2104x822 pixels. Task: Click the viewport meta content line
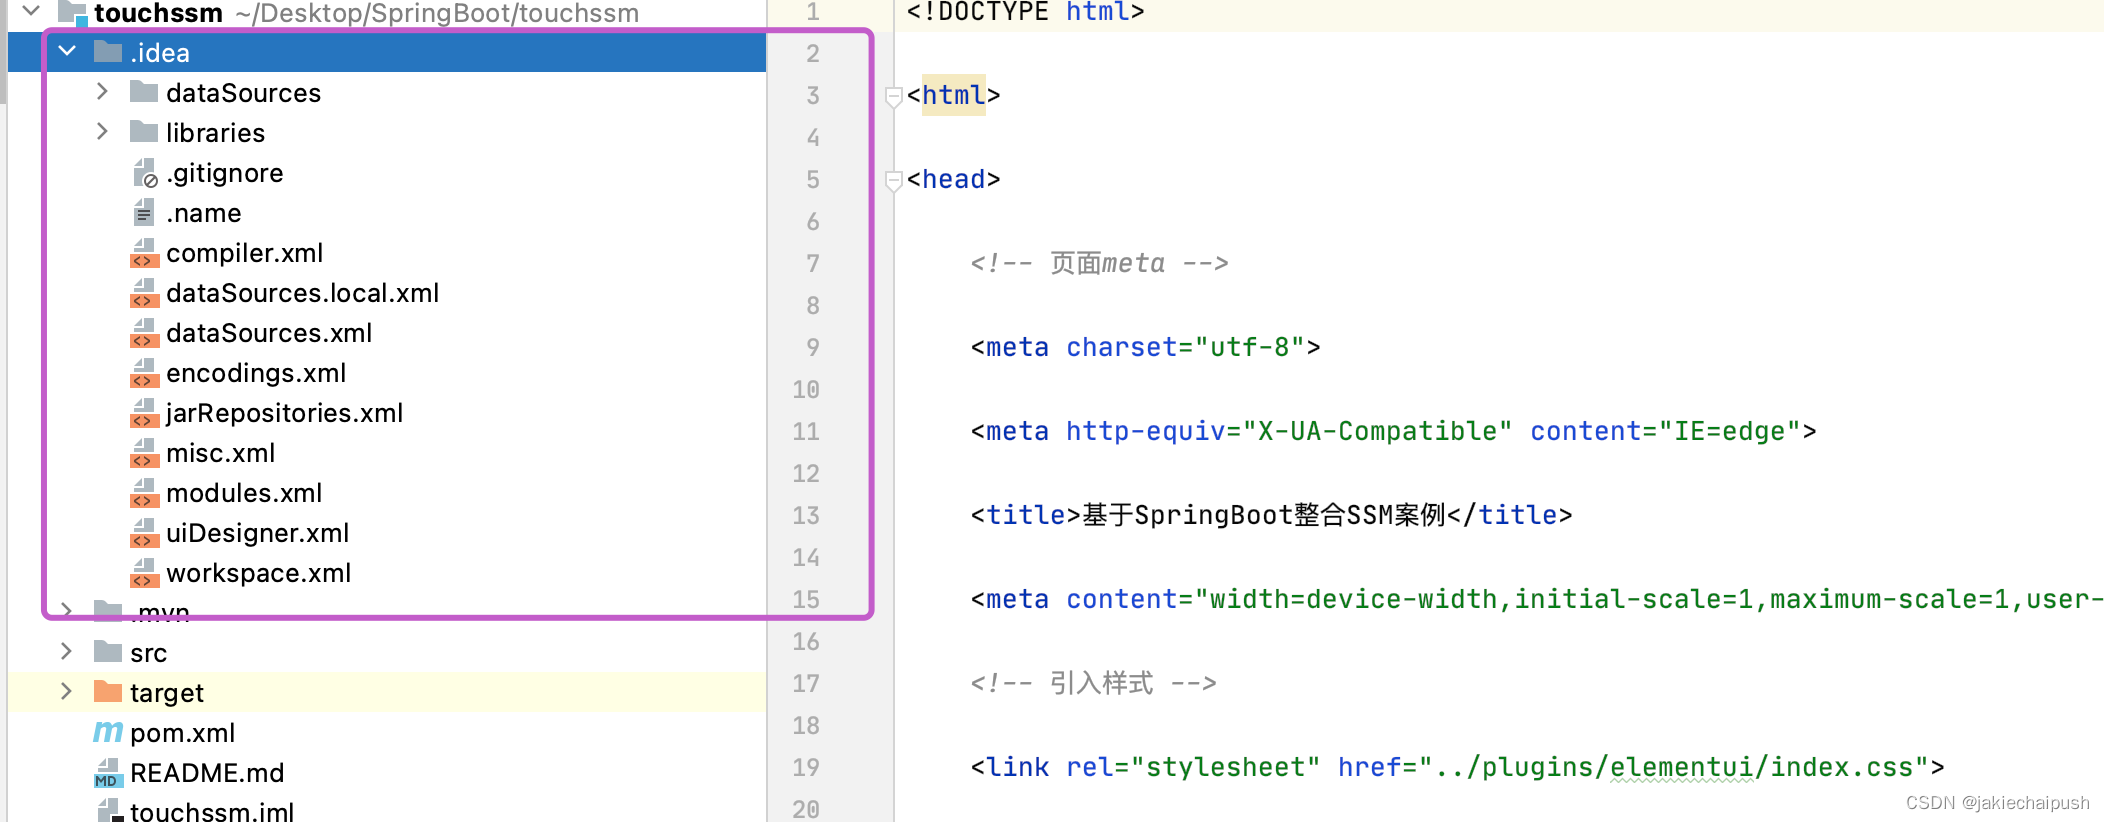pyautogui.click(x=1537, y=600)
